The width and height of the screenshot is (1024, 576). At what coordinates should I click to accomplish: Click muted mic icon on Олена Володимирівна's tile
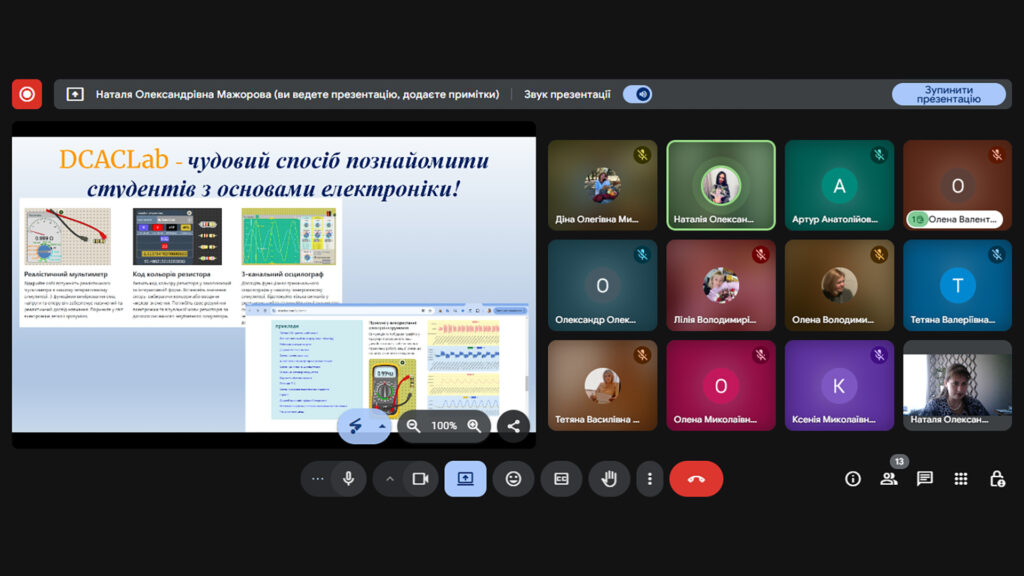point(879,255)
